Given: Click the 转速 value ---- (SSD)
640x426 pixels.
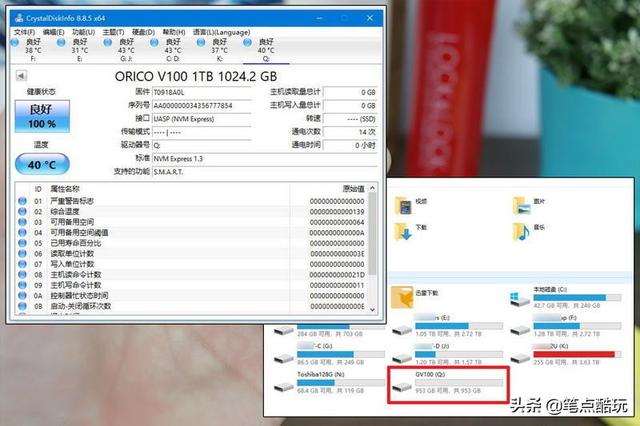Looking at the screenshot, I should coord(350,119).
